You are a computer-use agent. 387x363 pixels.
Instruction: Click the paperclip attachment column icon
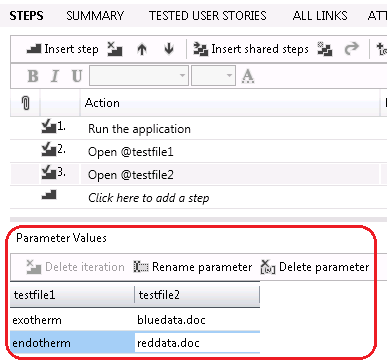[25, 103]
